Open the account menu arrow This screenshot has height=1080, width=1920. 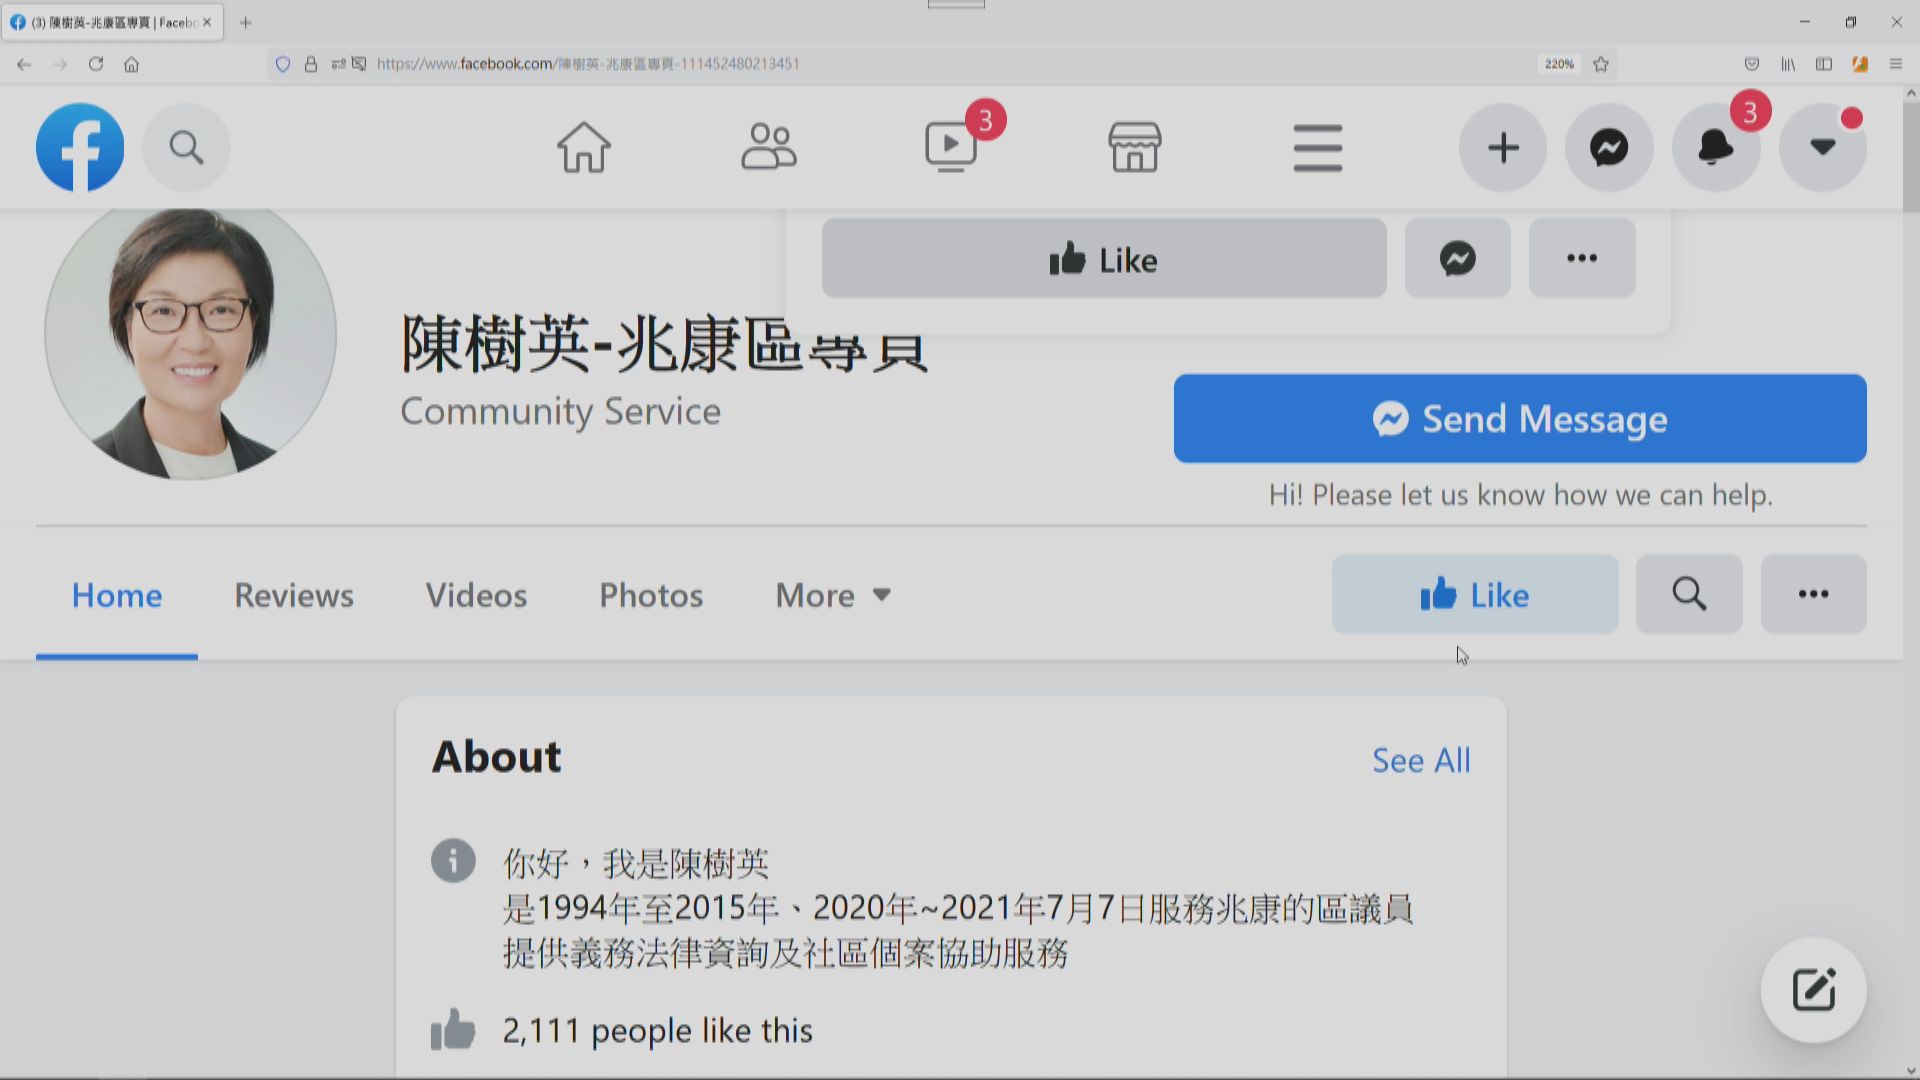pos(1822,147)
